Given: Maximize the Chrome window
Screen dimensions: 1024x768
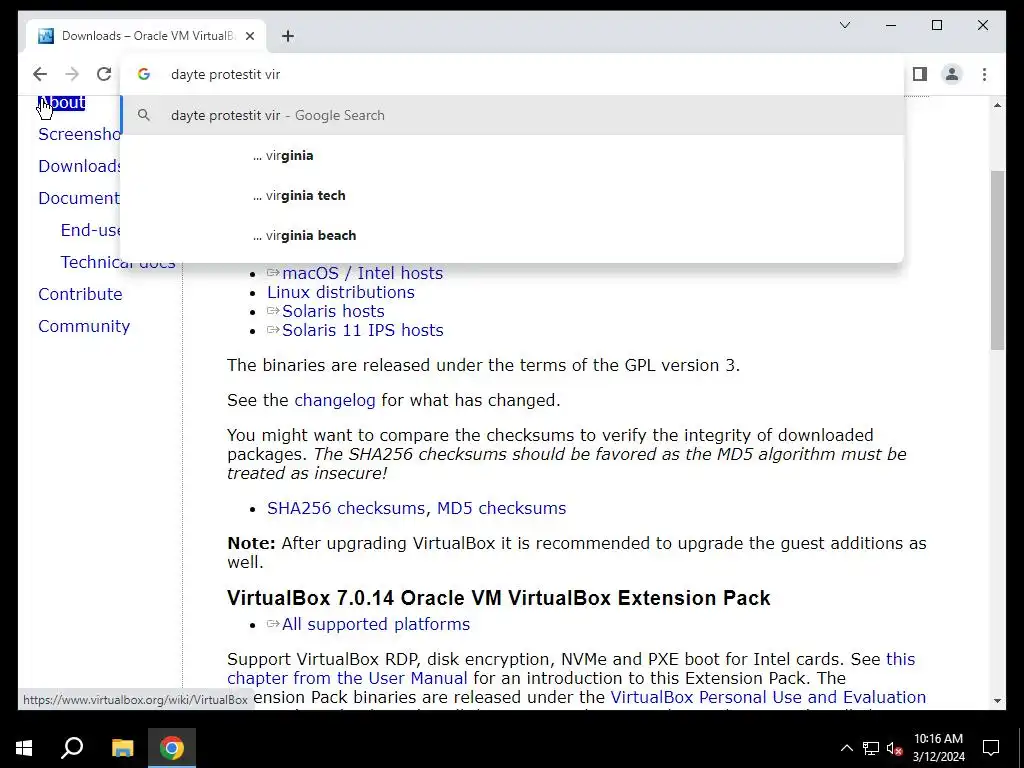Looking at the screenshot, I should click(936, 25).
